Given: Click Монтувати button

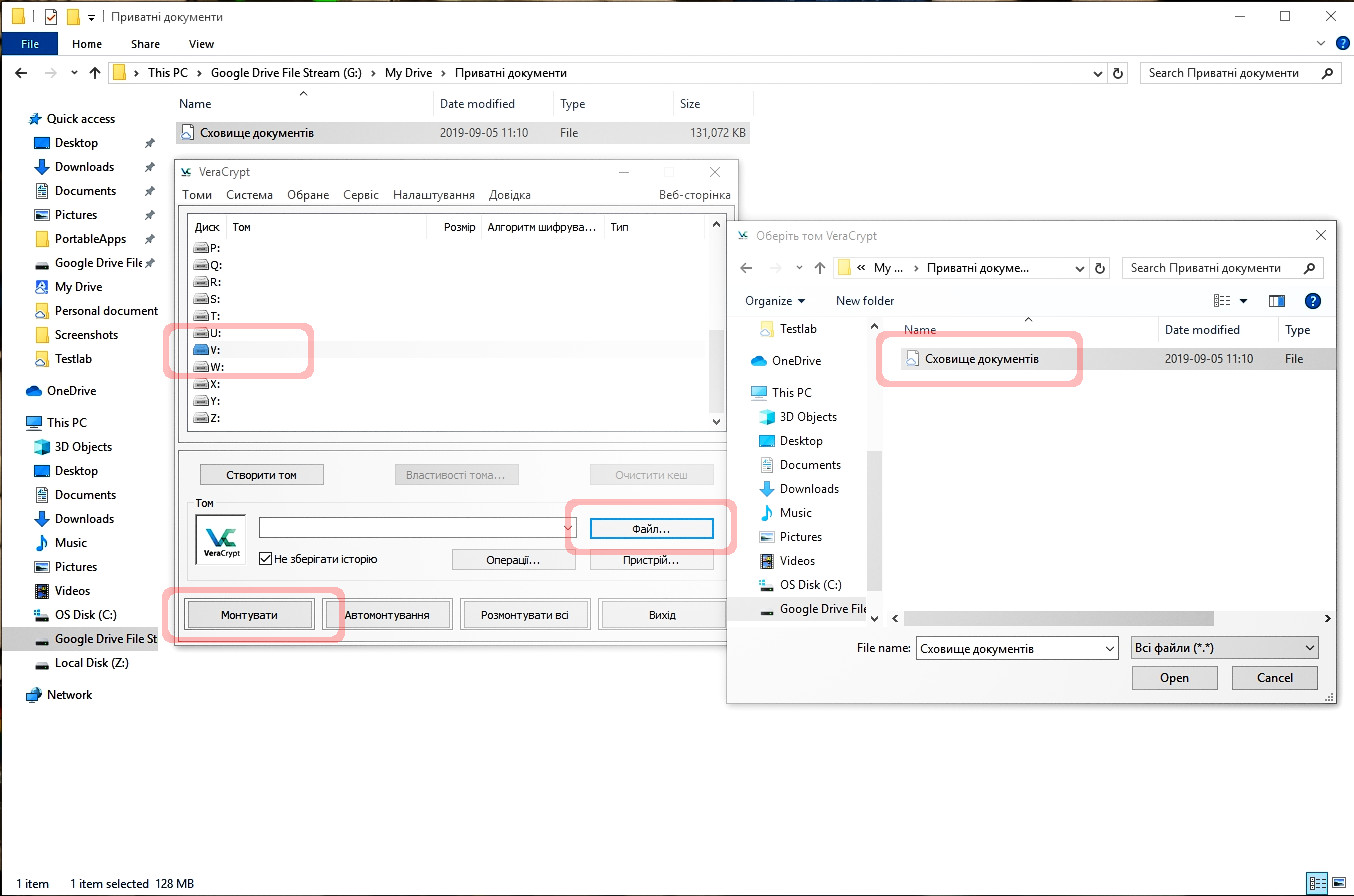Looking at the screenshot, I should coord(249,614).
